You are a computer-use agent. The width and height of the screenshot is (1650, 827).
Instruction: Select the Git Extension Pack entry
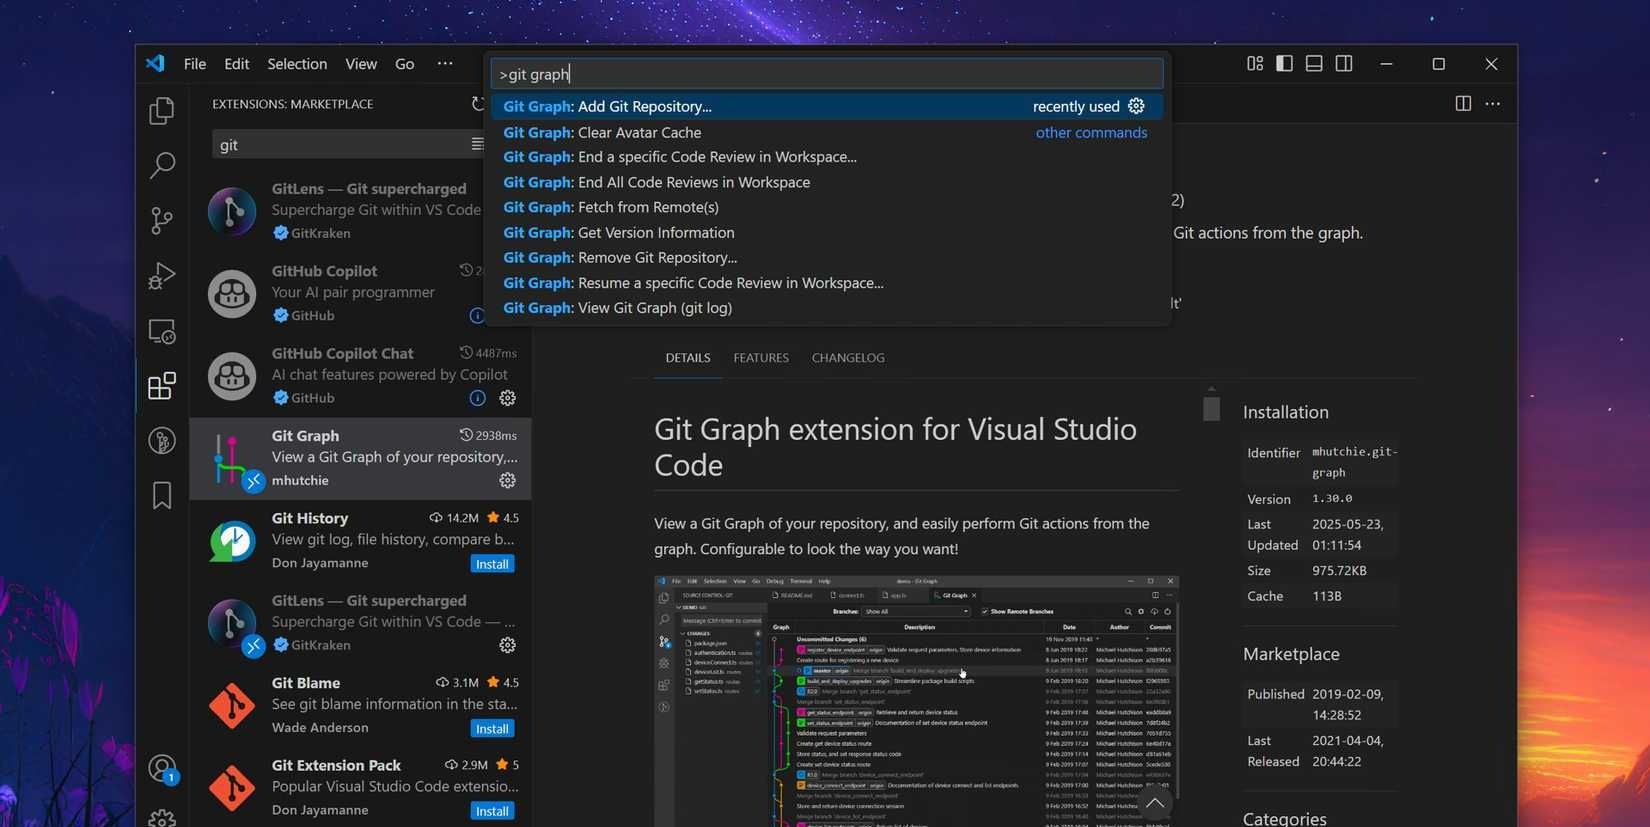pos(360,788)
